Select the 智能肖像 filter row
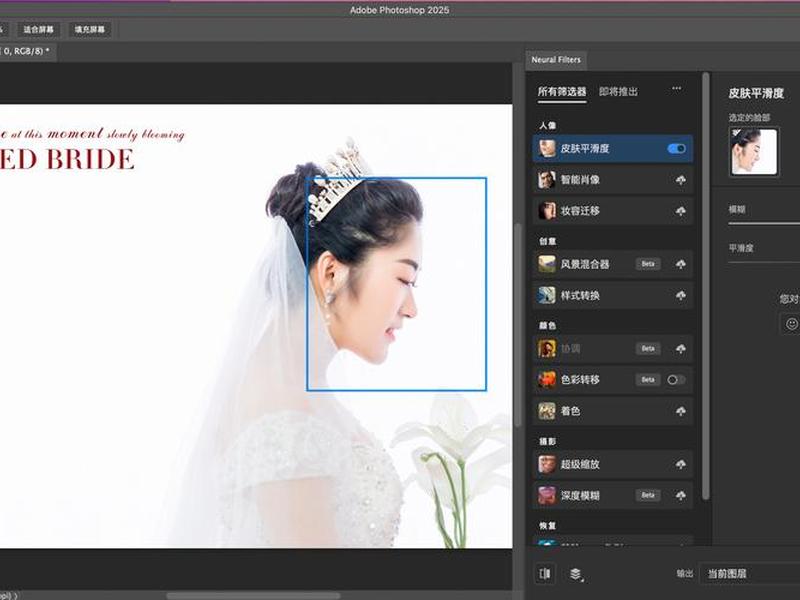The height and width of the screenshot is (600, 800). click(612, 180)
